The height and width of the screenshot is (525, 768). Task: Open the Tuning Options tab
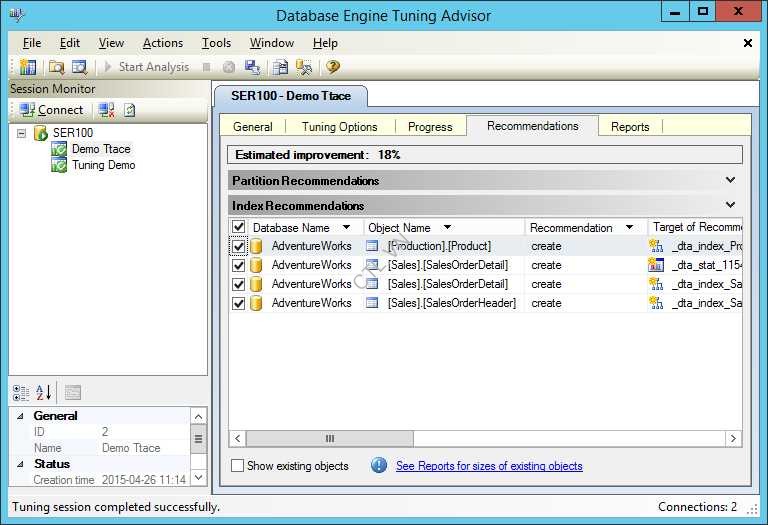339,127
